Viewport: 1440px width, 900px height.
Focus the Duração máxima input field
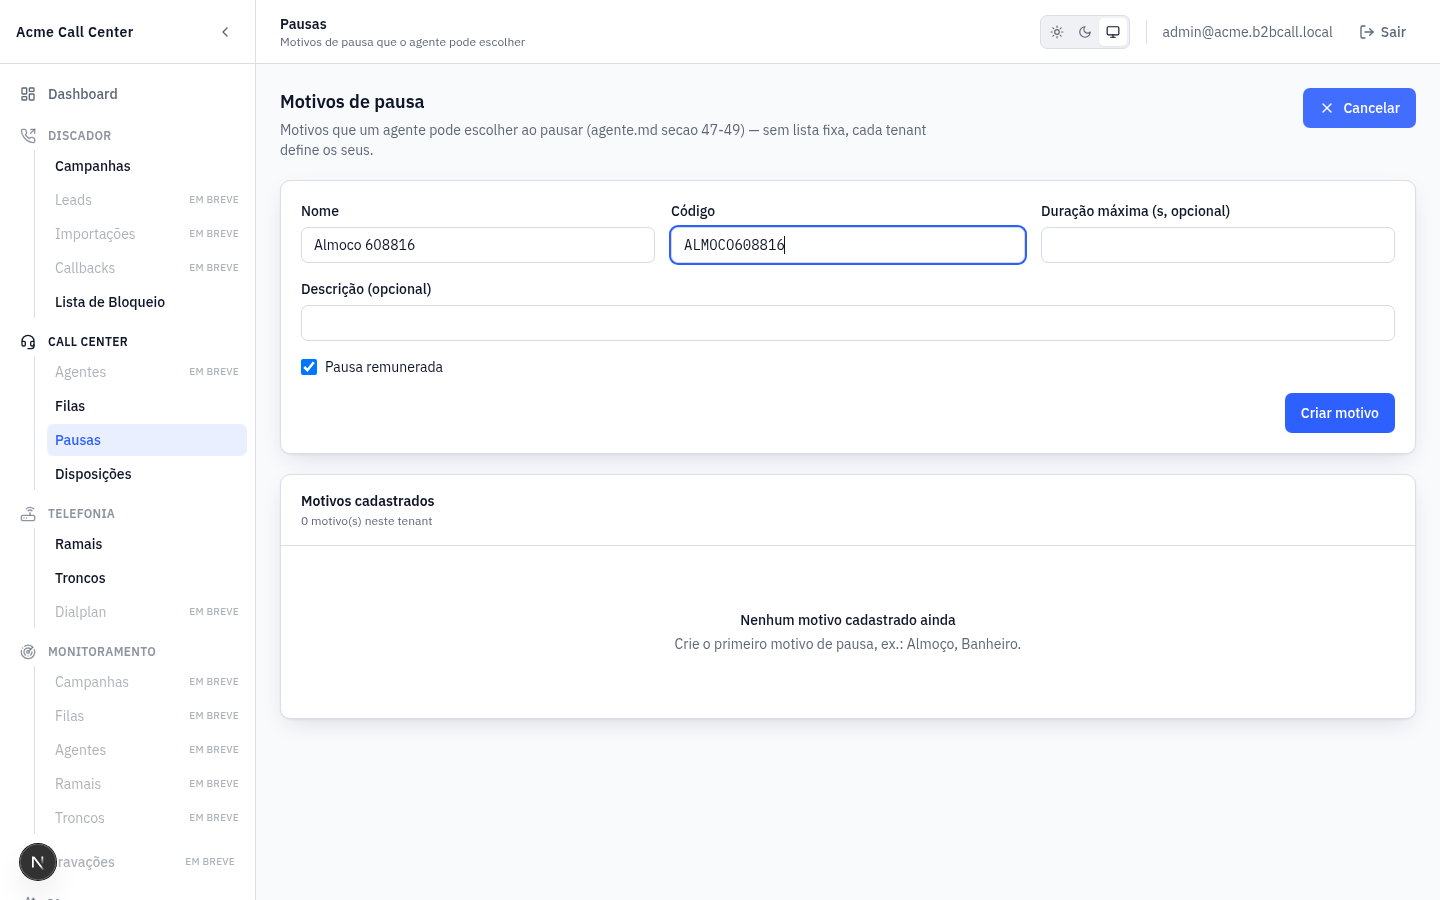[x=1217, y=245]
